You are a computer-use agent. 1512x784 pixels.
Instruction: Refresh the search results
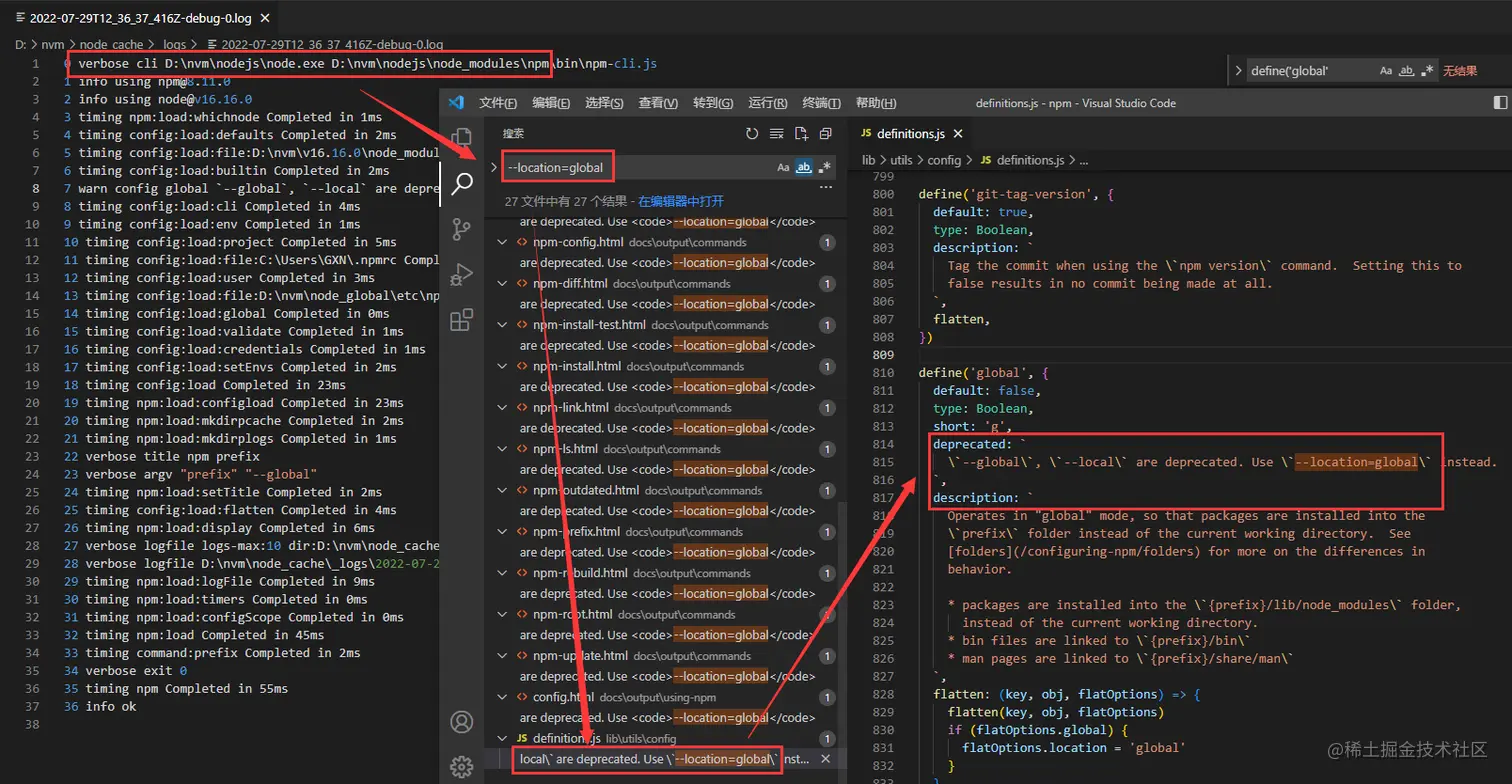pos(752,133)
